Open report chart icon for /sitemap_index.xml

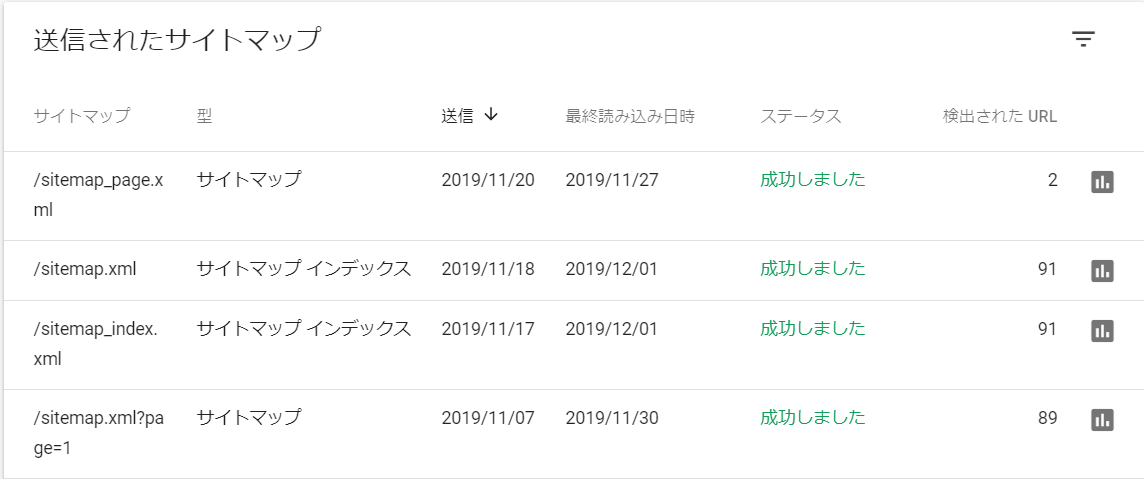(1102, 330)
